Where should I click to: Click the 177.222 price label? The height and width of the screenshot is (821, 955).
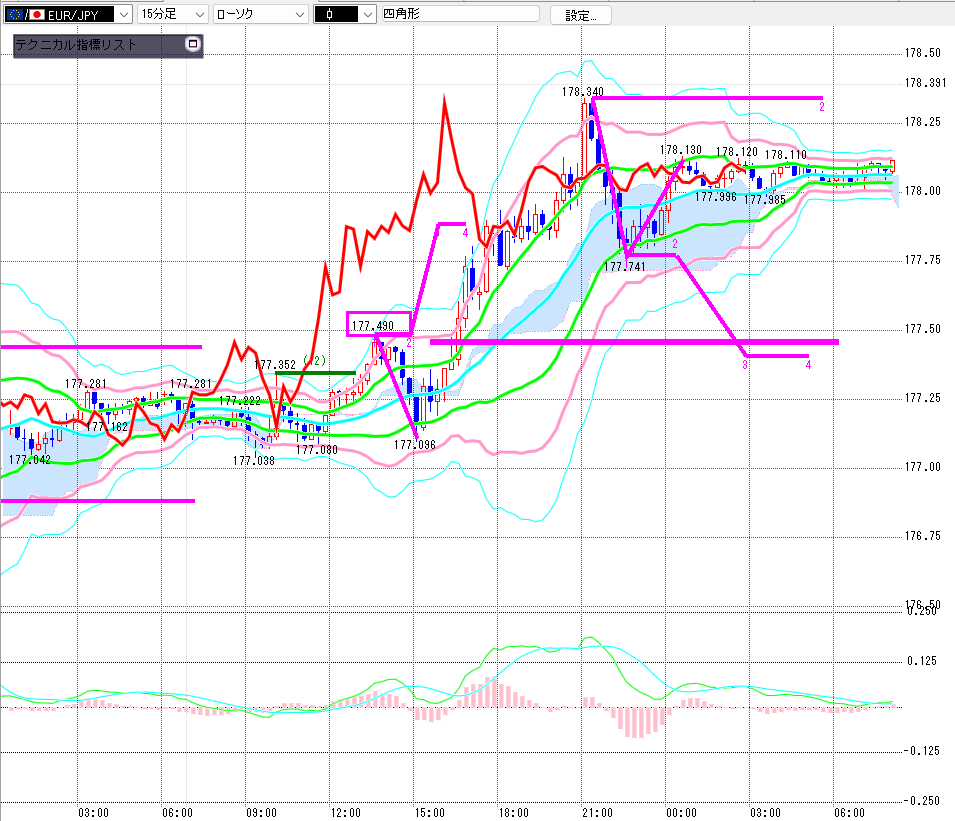click(x=239, y=401)
